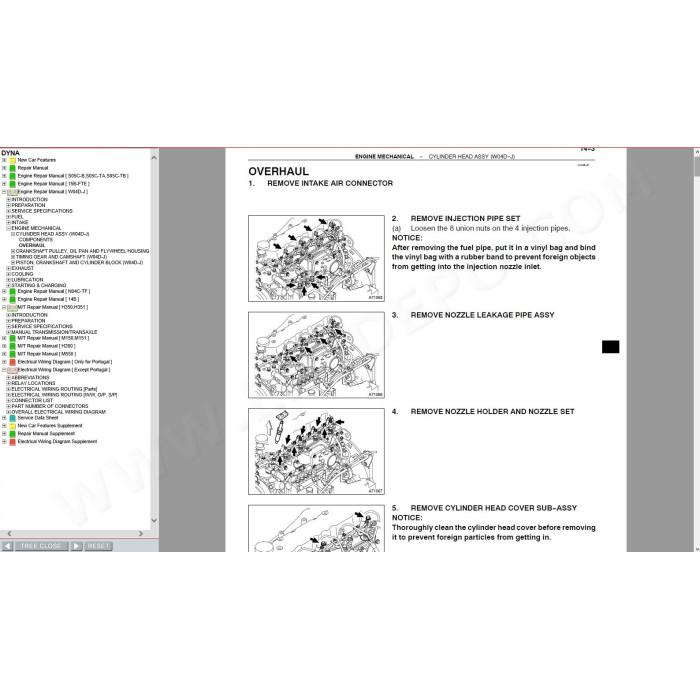Select OVERALL ELECTRICAL WIRING DIAGRAM entry
Image resolution: width=700 pixels, height=700 pixels.
[58, 412]
